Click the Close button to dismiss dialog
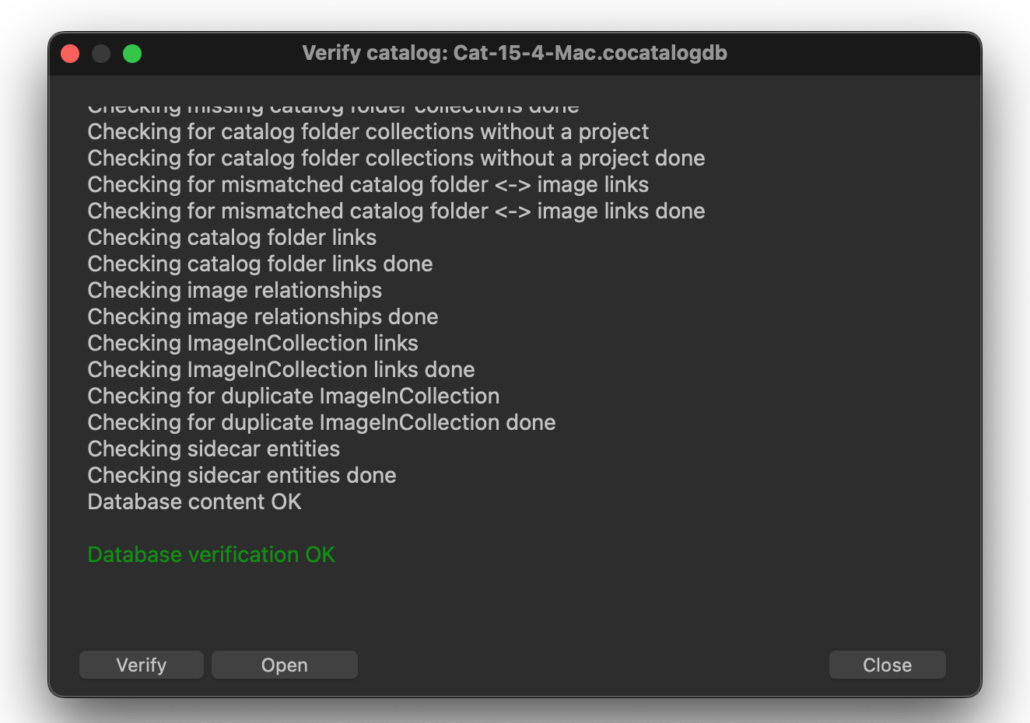Screen dimensions: 1030x723 pyautogui.click(x=886, y=664)
